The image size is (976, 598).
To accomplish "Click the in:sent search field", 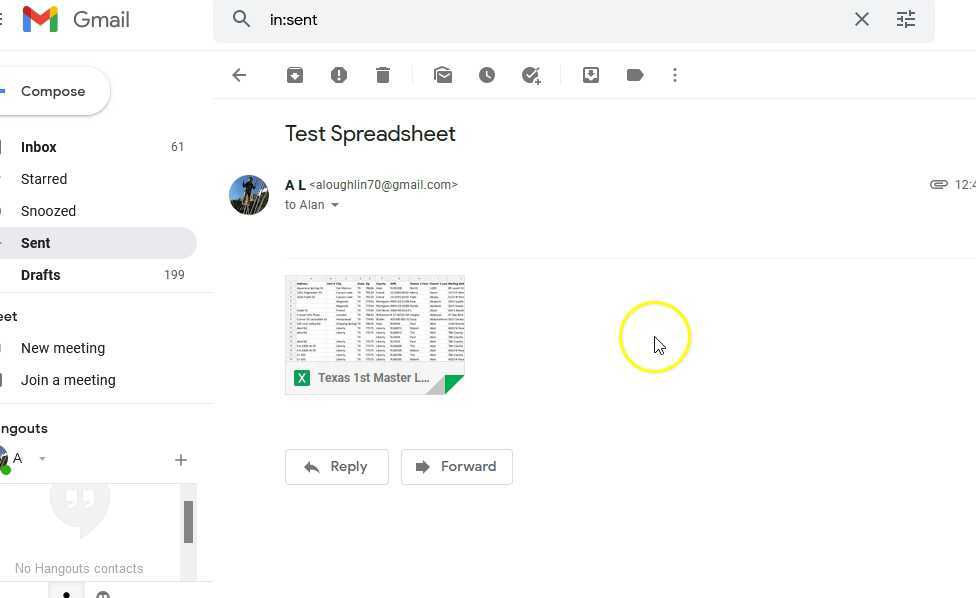I will [x=550, y=19].
